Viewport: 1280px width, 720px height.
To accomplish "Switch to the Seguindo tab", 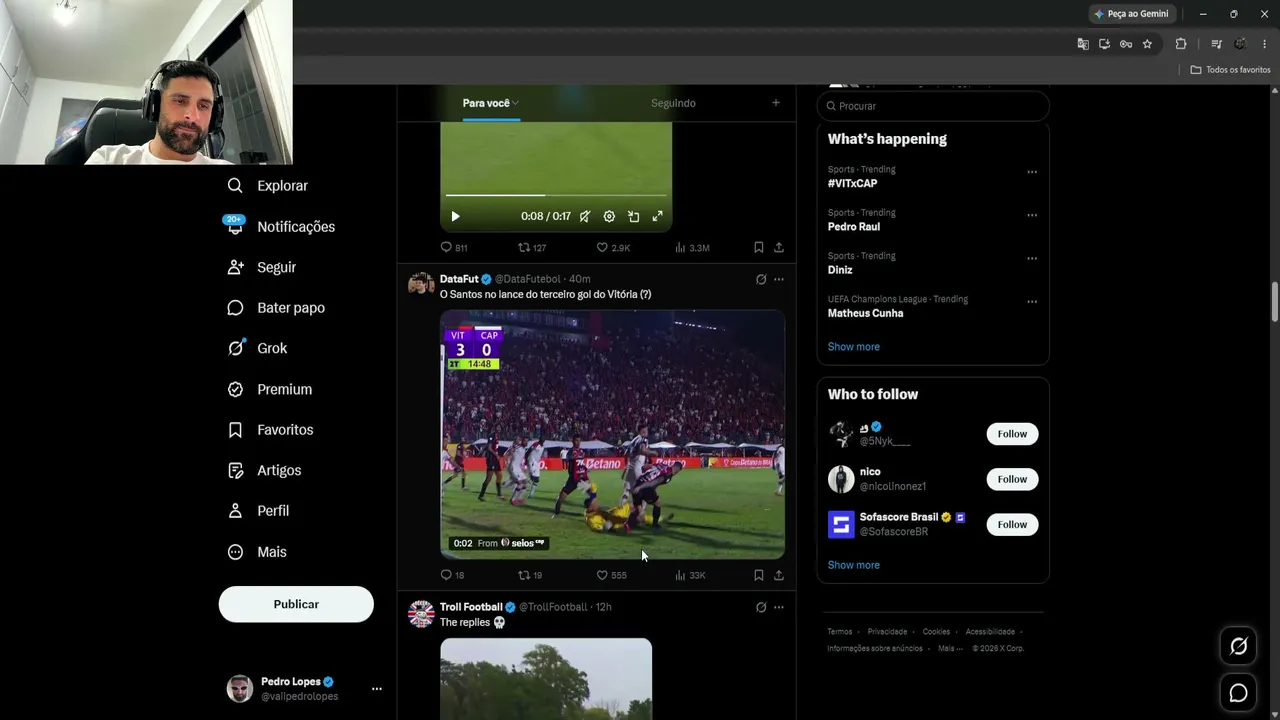I will tap(673, 103).
